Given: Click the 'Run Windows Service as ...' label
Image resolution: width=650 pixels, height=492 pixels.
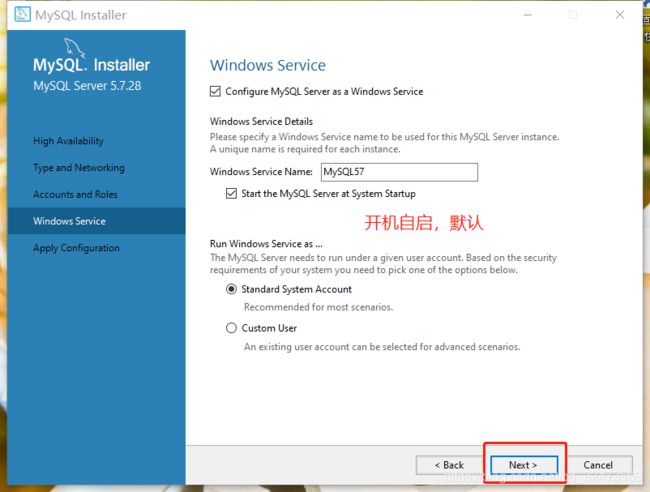Looking at the screenshot, I should pyautogui.click(x=266, y=244).
